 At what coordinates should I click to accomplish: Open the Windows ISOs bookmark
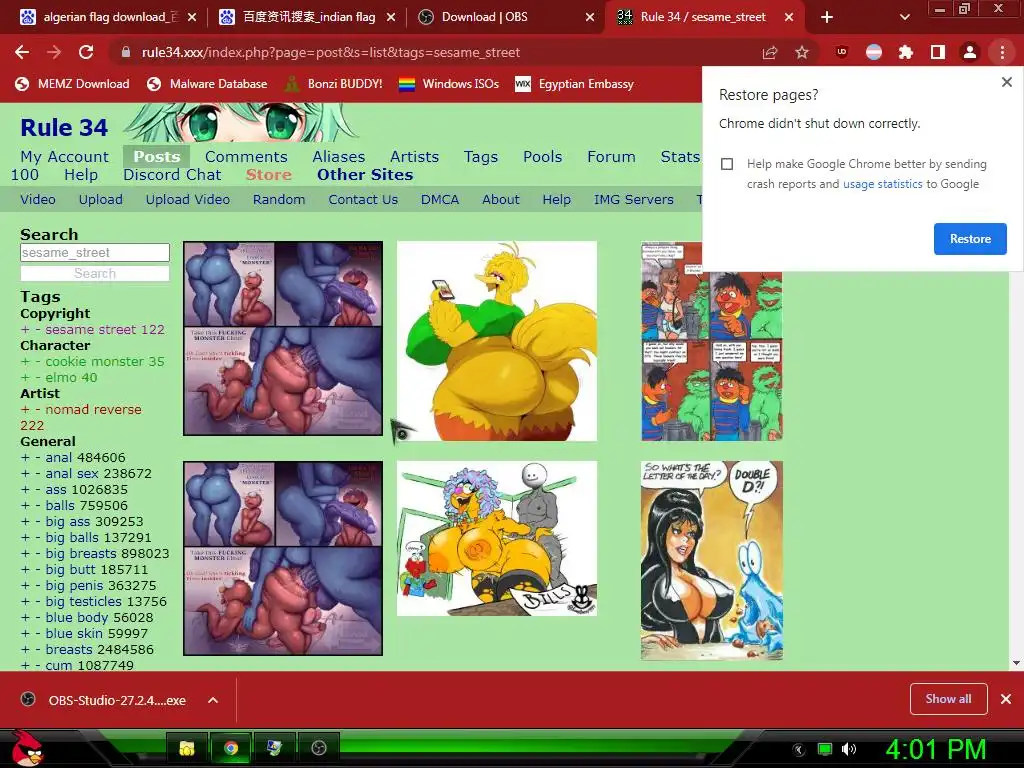pyautogui.click(x=449, y=84)
